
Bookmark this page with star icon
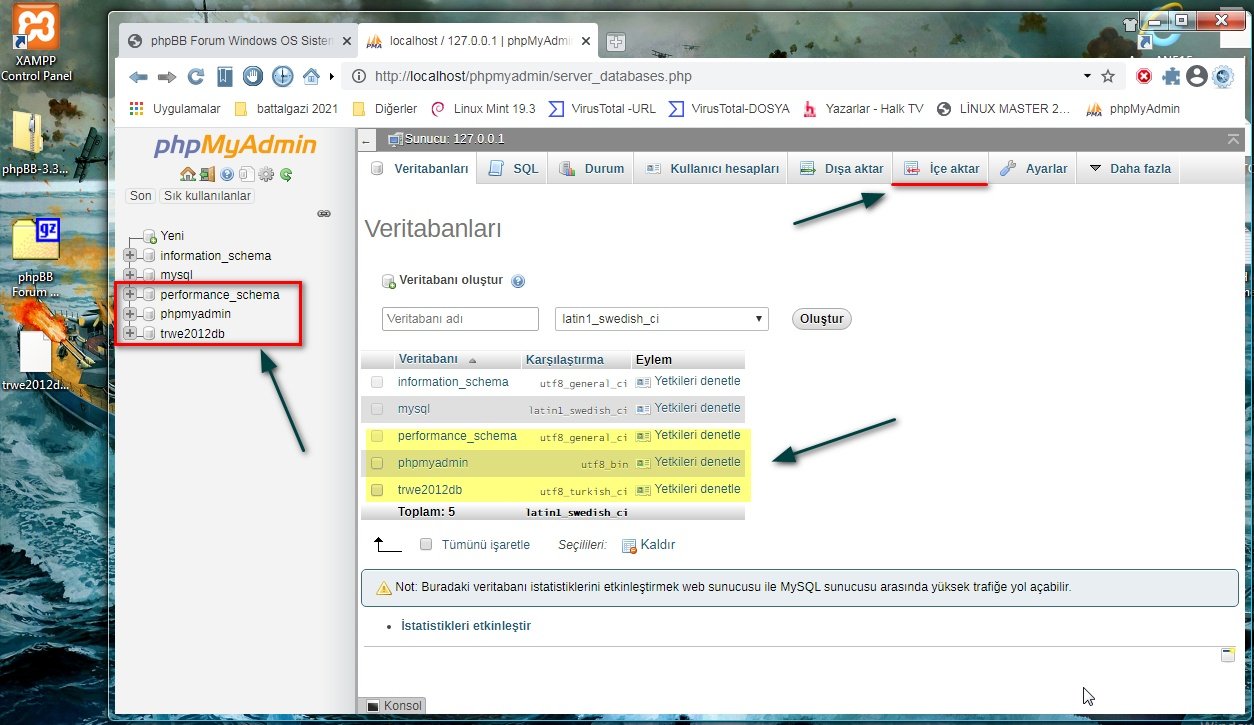tap(1108, 76)
